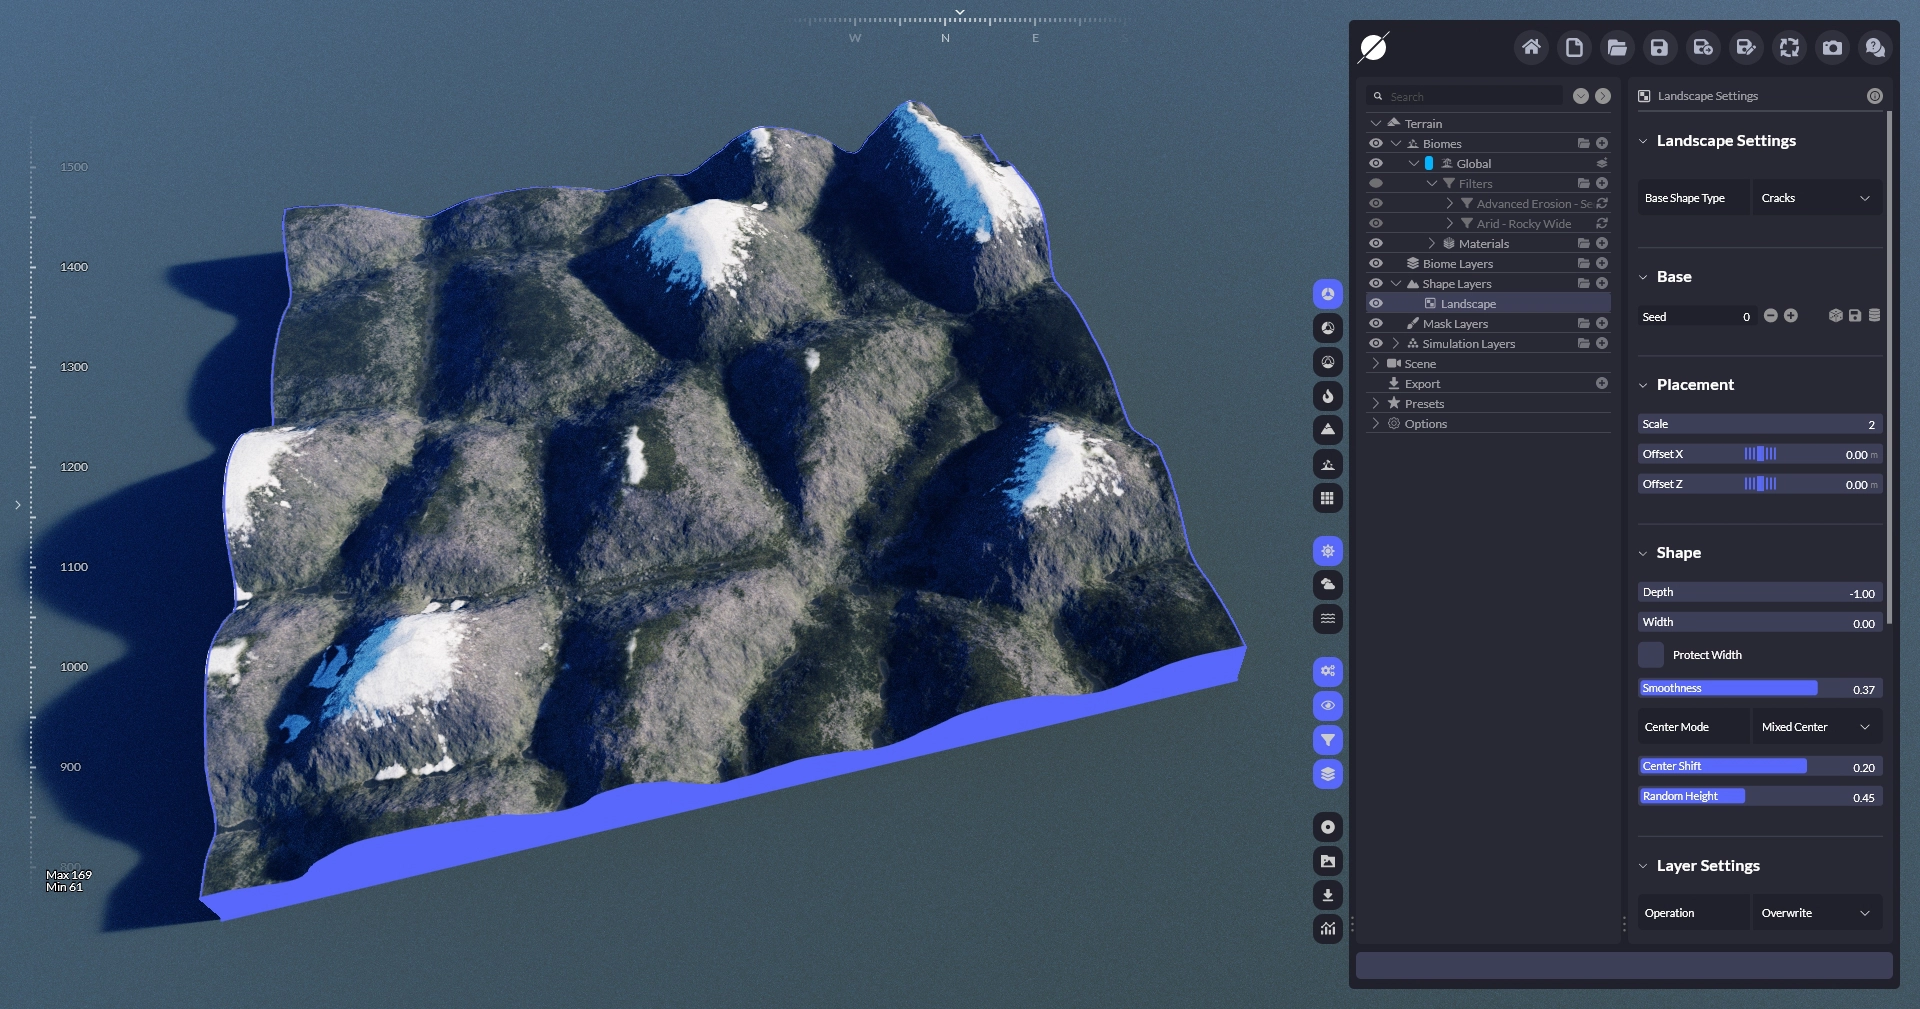The image size is (1920, 1009).
Task: Open the Center Mode dropdown
Action: point(1815,727)
